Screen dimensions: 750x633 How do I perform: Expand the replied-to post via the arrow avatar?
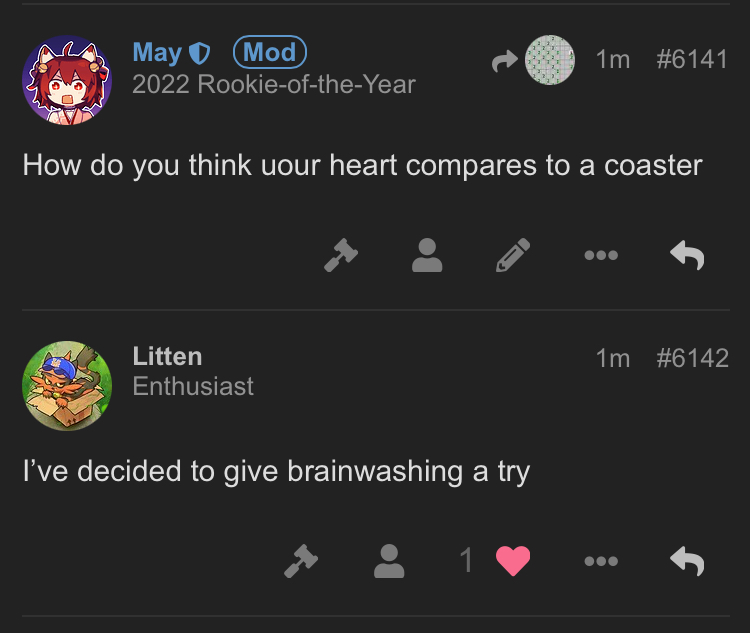tap(535, 60)
